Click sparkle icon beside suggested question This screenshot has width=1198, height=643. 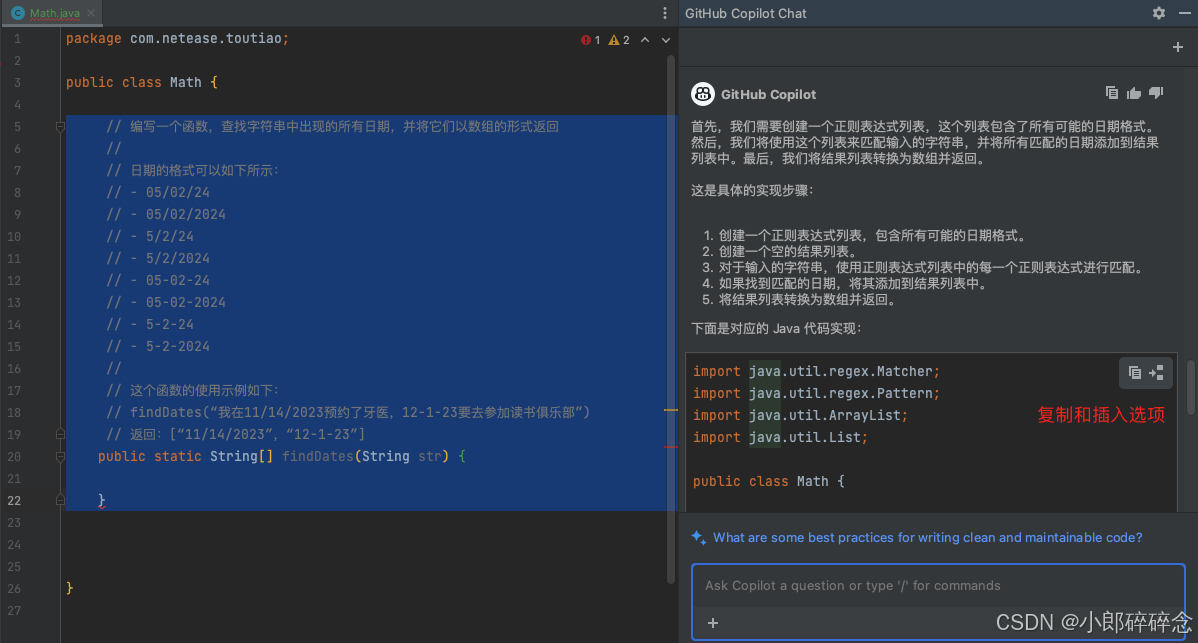coord(698,538)
